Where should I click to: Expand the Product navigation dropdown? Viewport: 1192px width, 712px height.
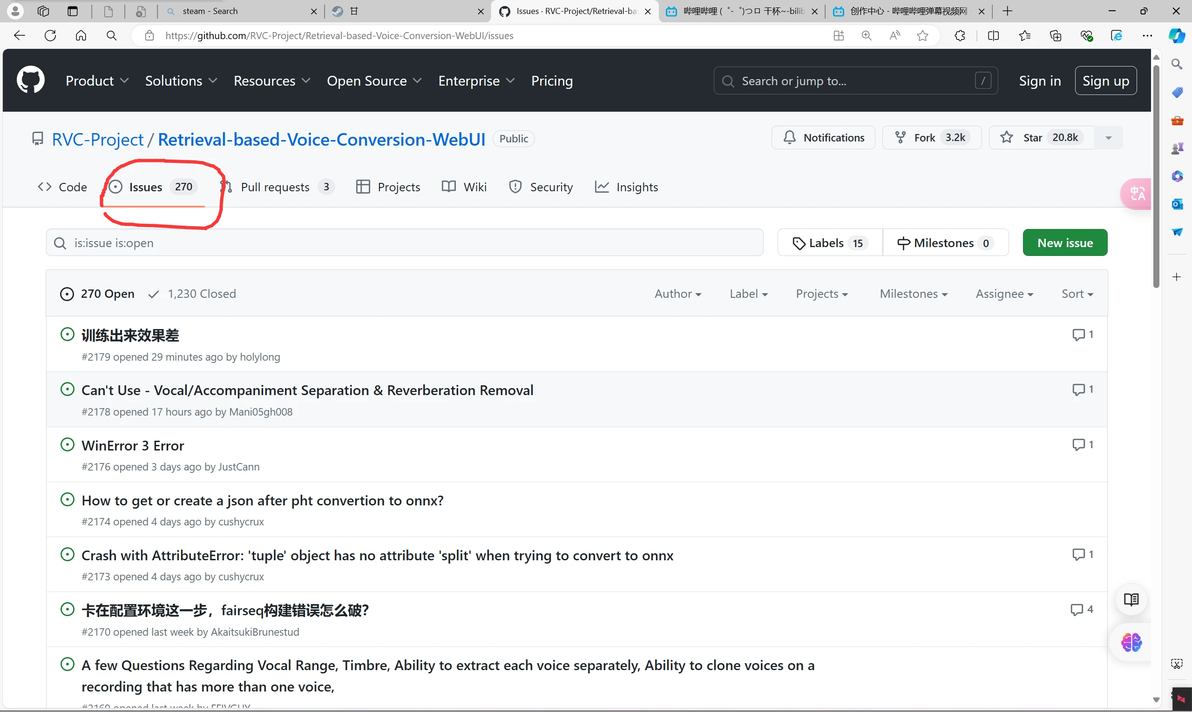(x=97, y=81)
